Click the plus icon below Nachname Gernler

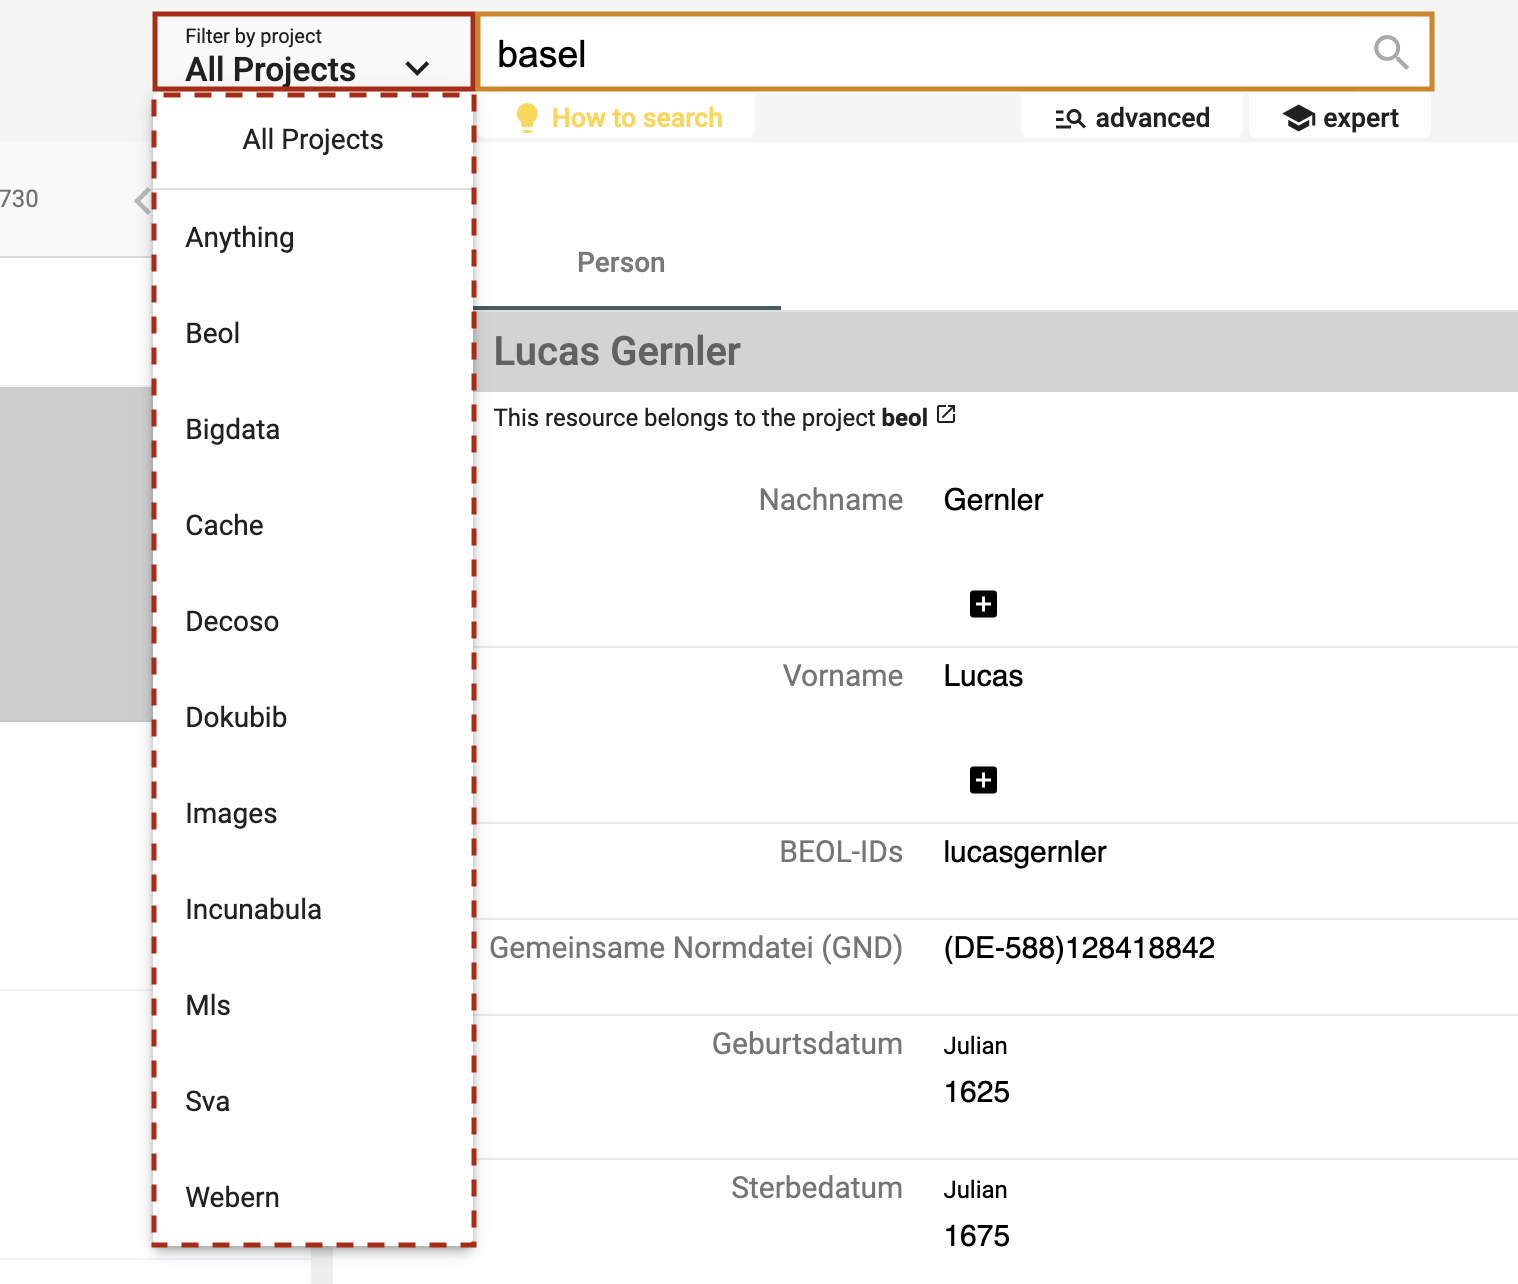[x=983, y=603]
